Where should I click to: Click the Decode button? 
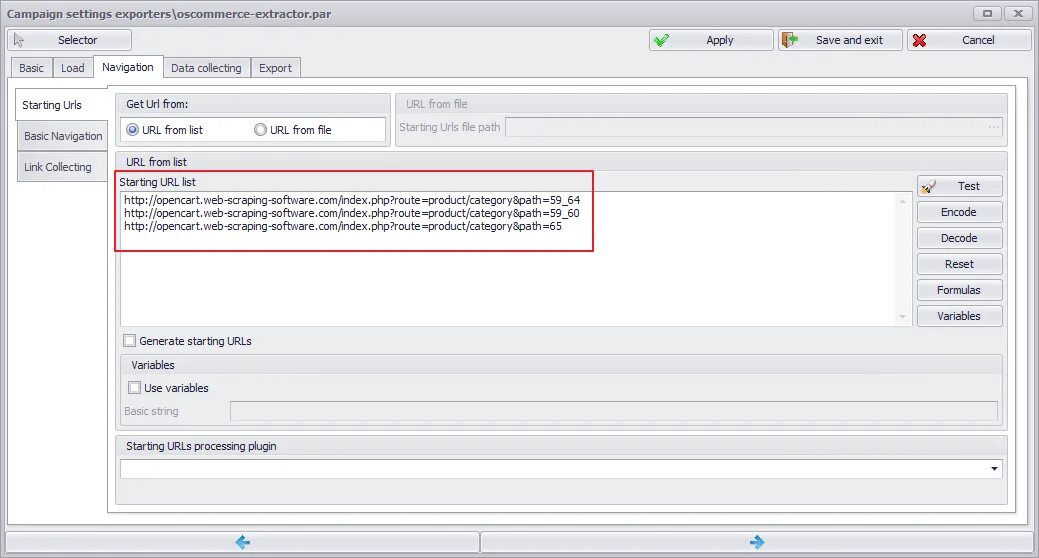959,238
